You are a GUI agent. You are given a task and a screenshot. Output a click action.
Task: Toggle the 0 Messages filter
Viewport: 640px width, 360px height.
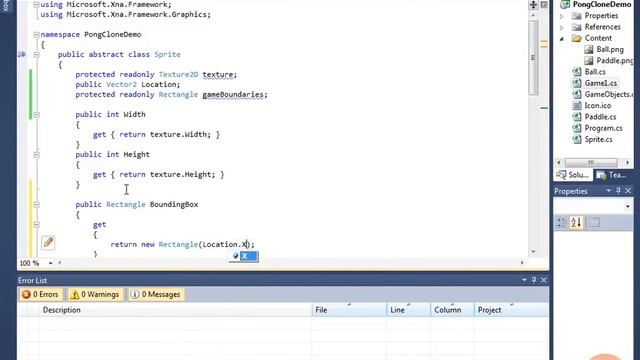tap(156, 294)
